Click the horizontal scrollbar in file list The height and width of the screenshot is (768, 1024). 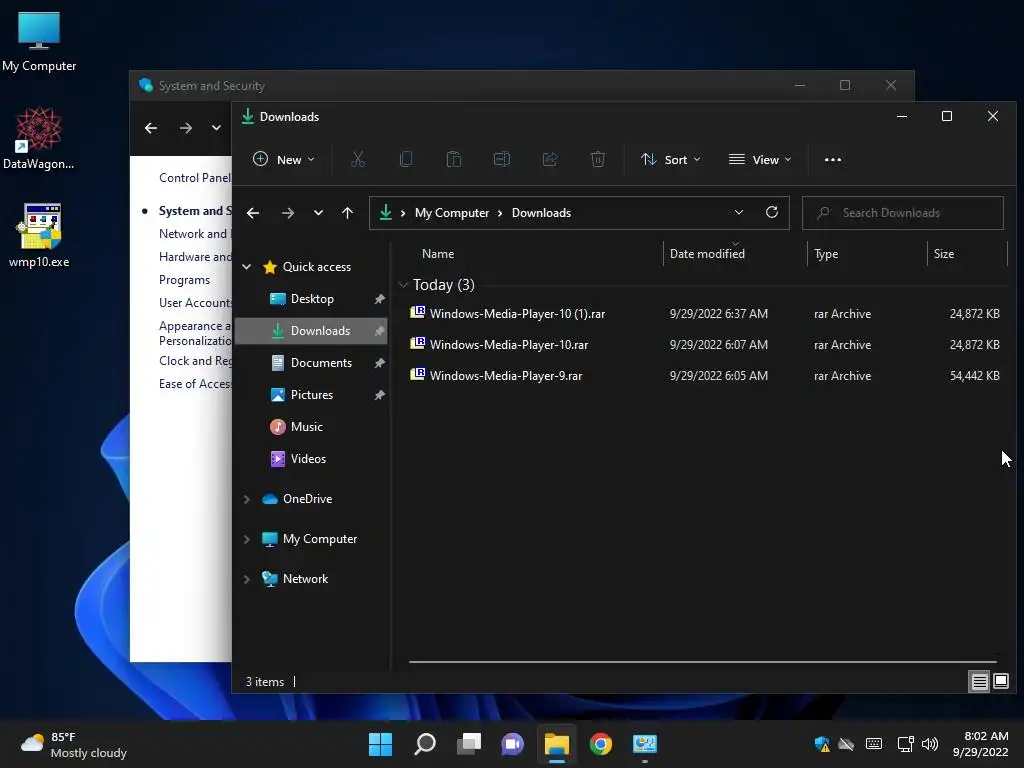(703, 662)
